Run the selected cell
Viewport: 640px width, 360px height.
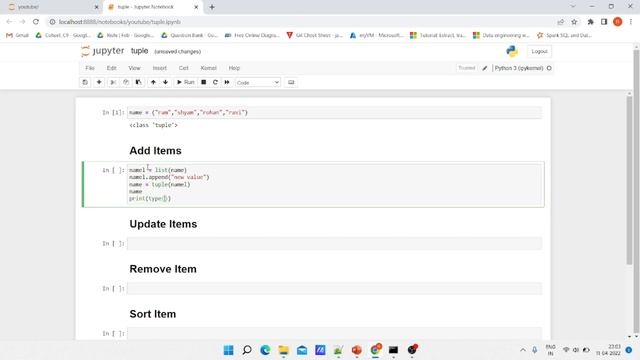185,82
